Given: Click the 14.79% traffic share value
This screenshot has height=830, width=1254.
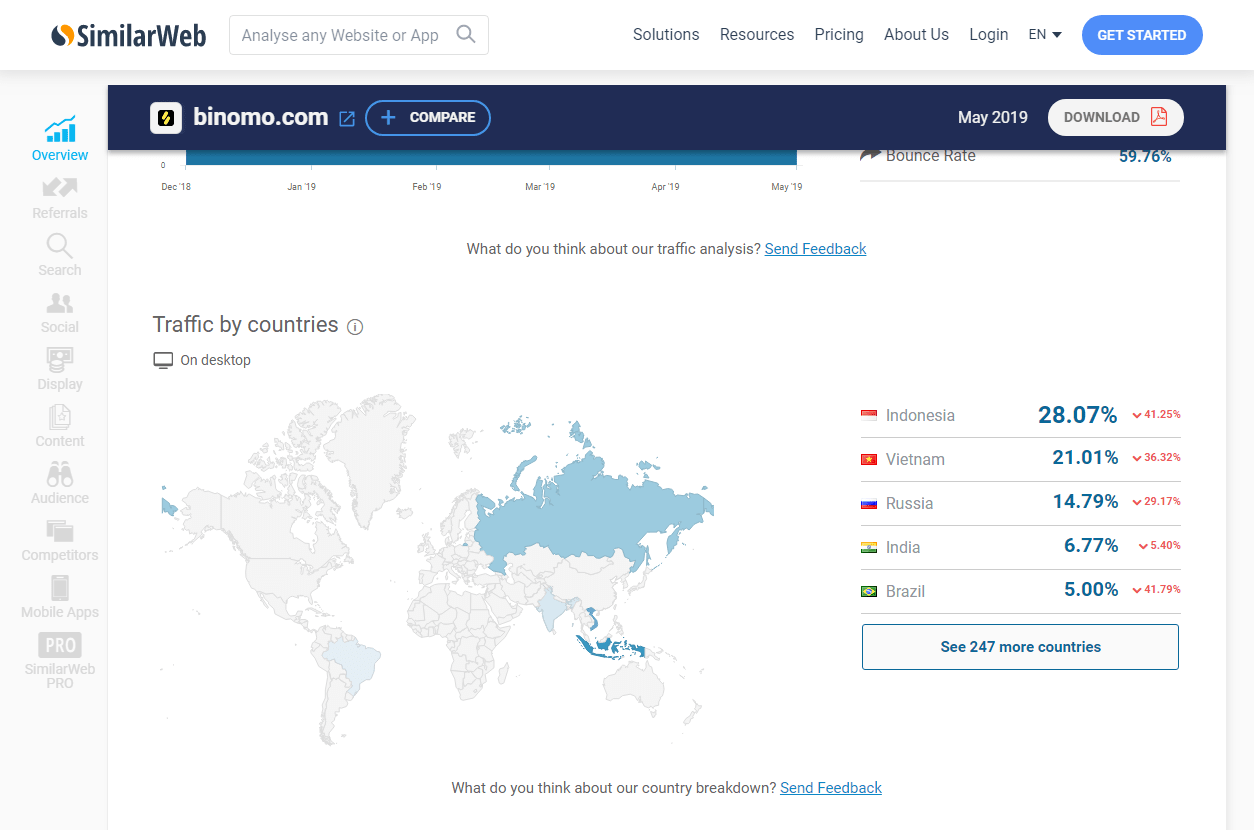Looking at the screenshot, I should (1085, 502).
